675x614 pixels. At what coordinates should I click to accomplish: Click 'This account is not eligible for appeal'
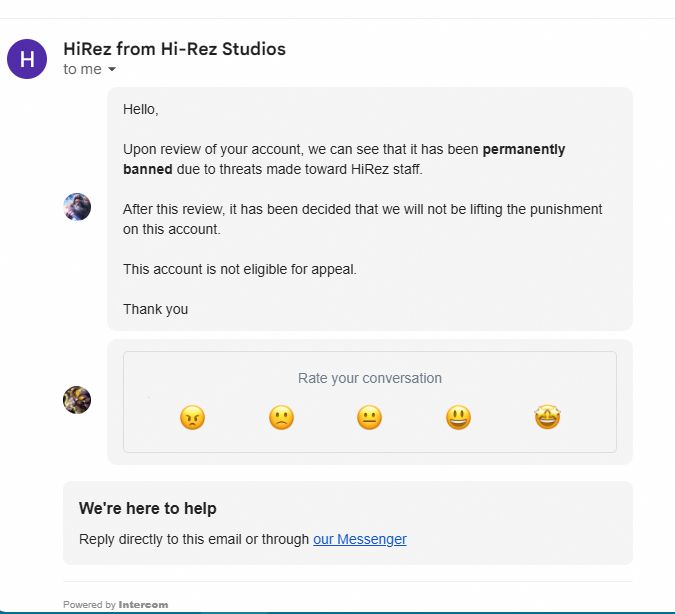click(239, 269)
